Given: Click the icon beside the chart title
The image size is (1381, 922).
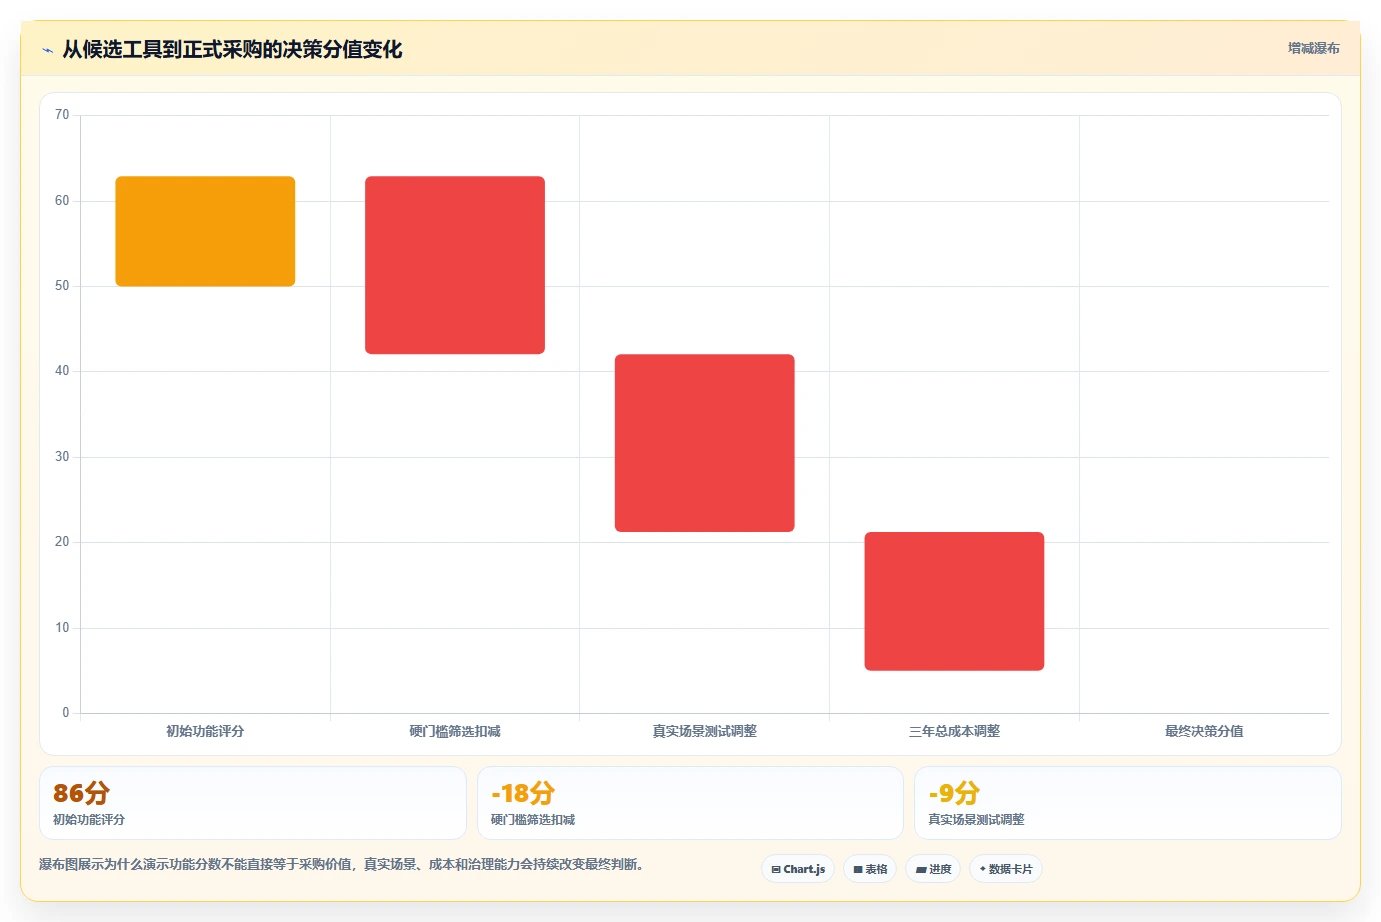Looking at the screenshot, I should (x=47, y=50).
